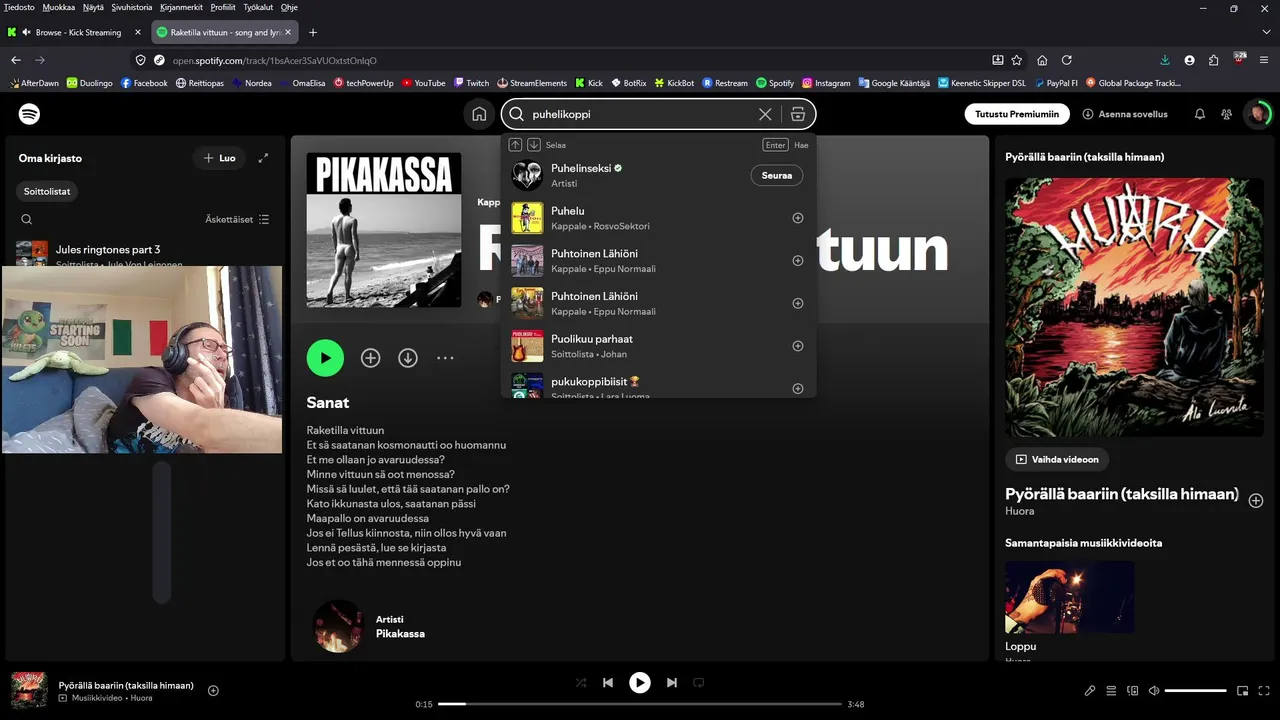Mute the player volume
Image resolution: width=1280 pixels, height=720 pixels.
(1154, 690)
